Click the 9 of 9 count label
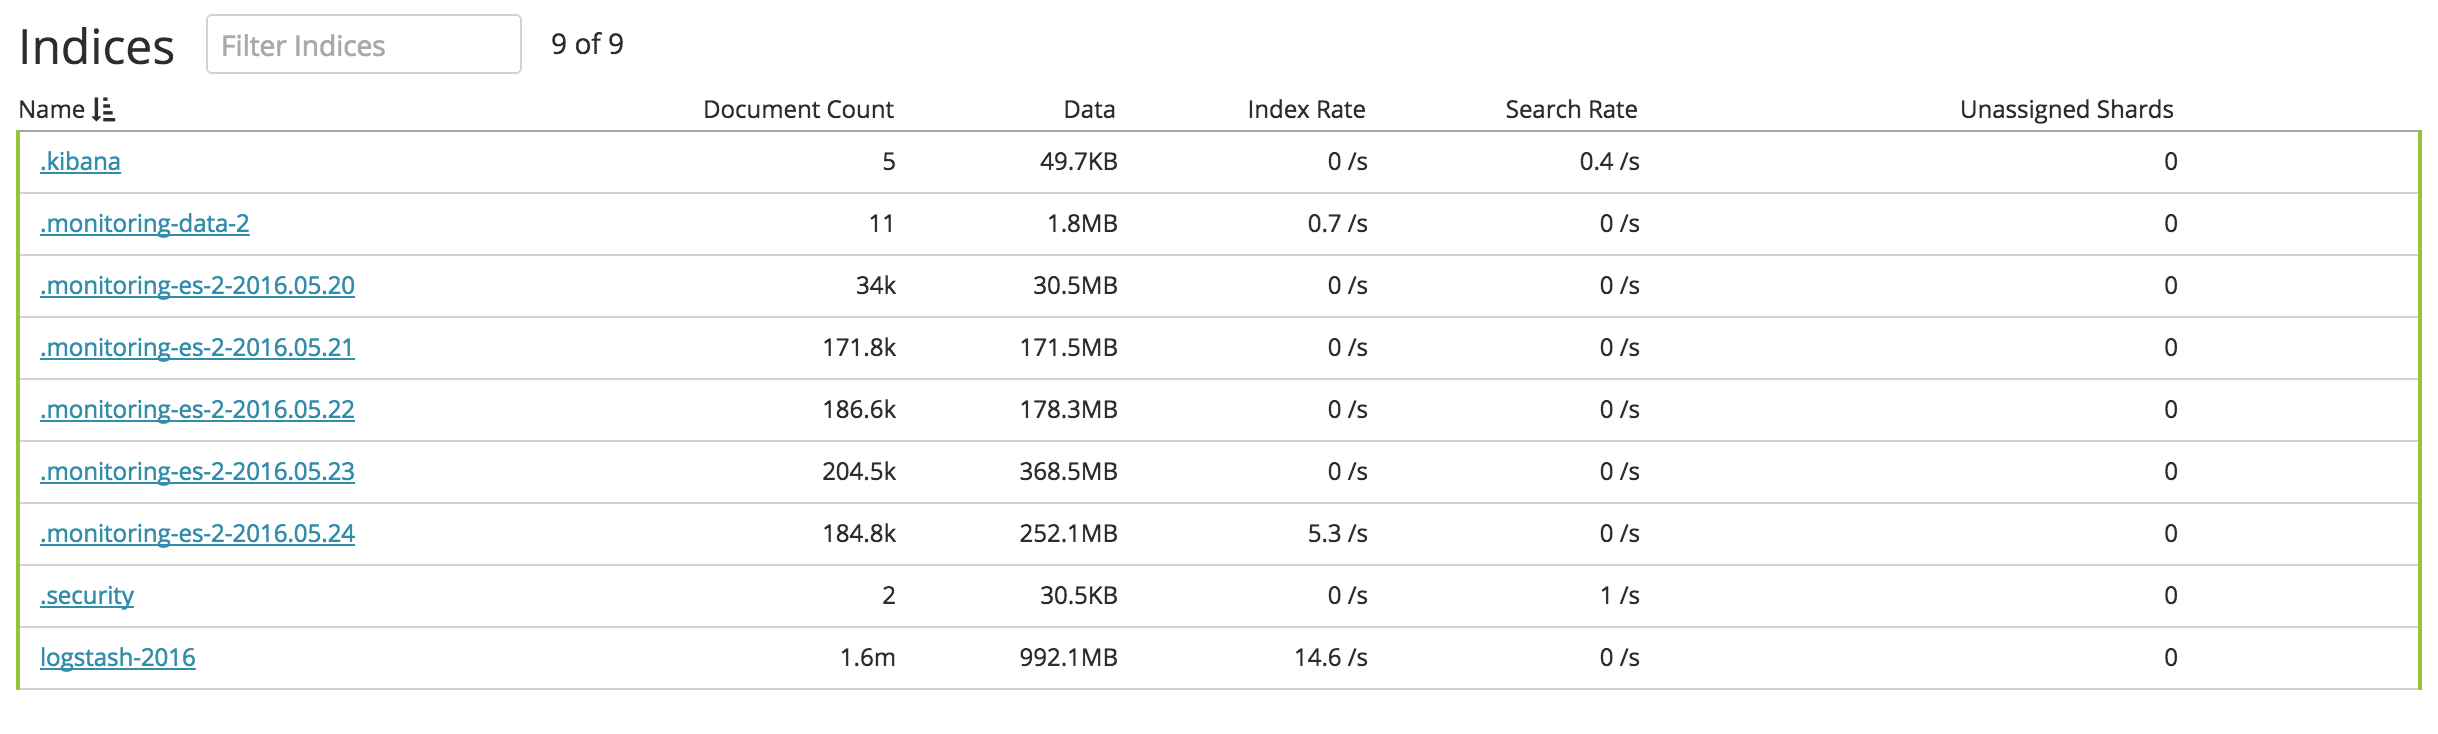This screenshot has height=734, width=2438. [x=587, y=45]
